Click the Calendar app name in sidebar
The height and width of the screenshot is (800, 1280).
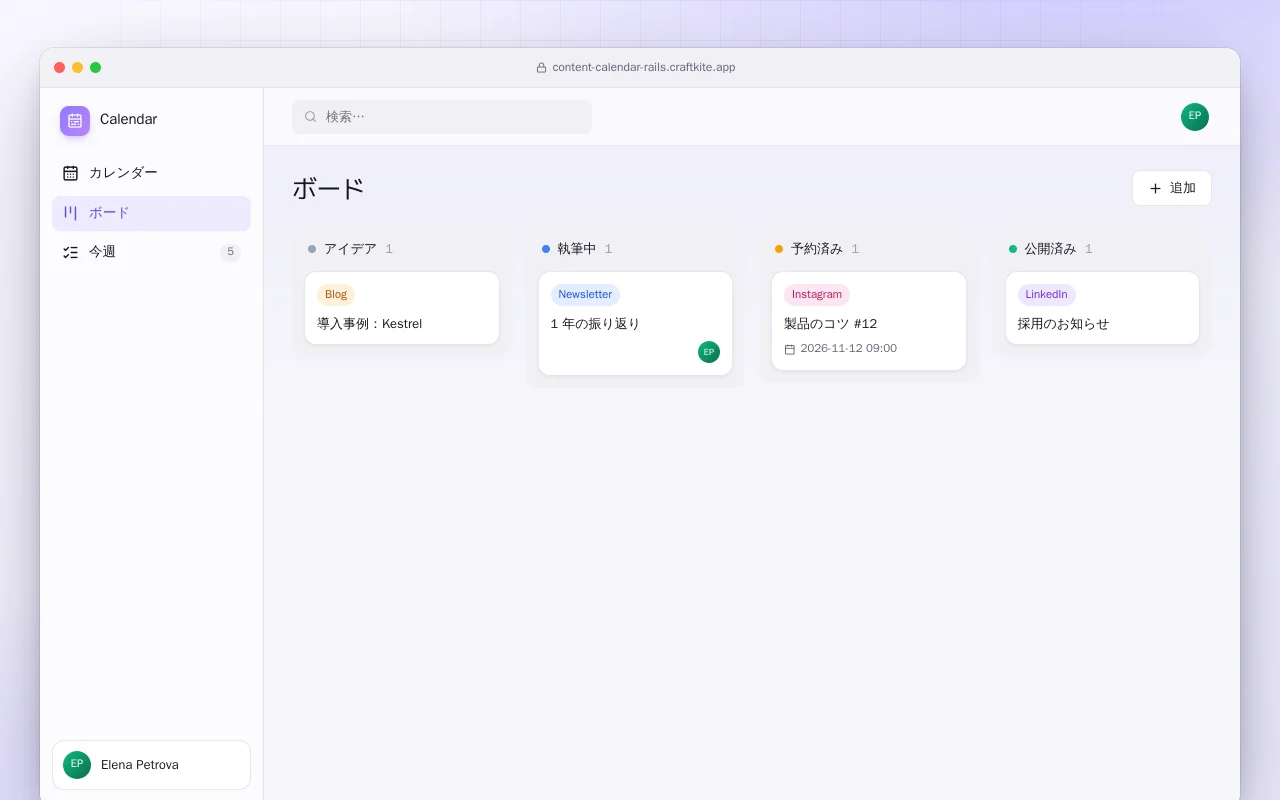129,120
